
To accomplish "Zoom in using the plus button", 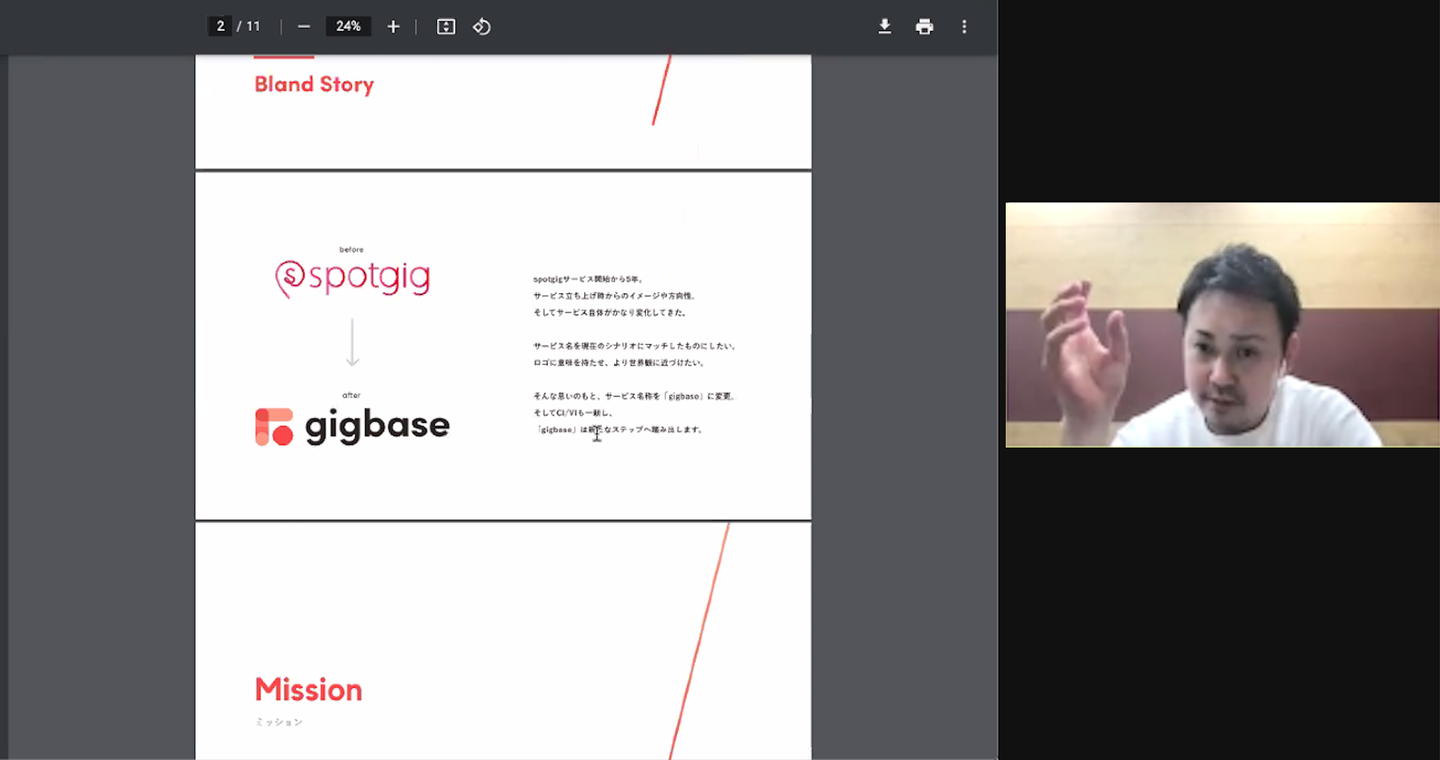I will (393, 27).
